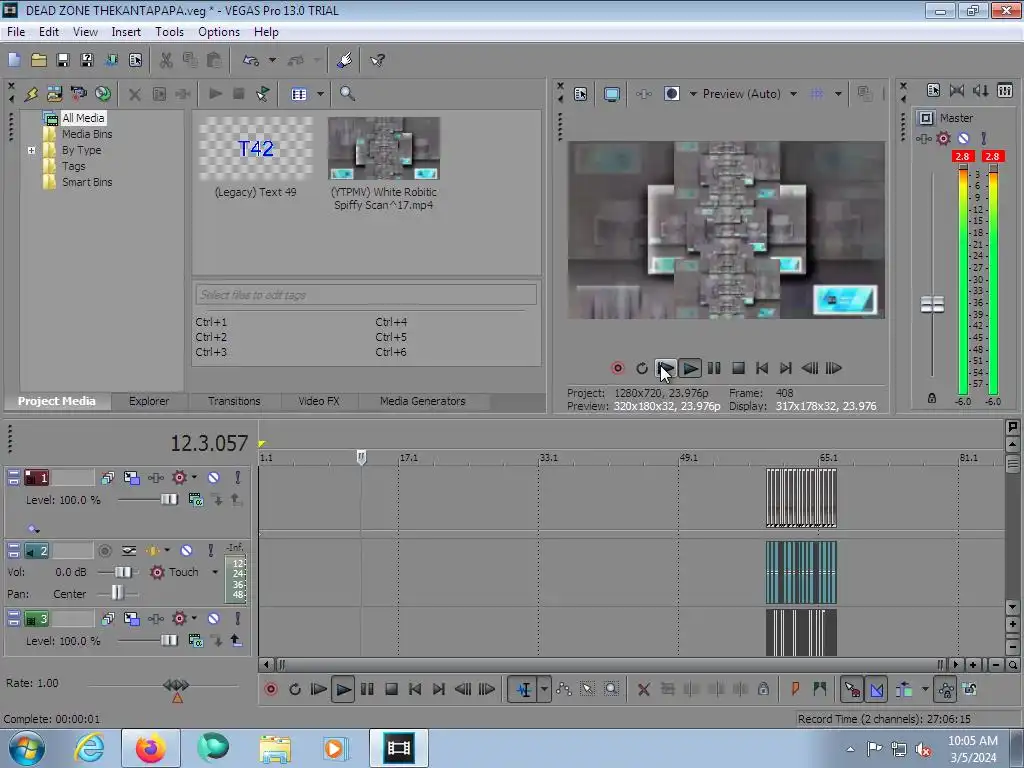Click the Save project floppy icon
This screenshot has width=1024, height=768.
click(63, 60)
